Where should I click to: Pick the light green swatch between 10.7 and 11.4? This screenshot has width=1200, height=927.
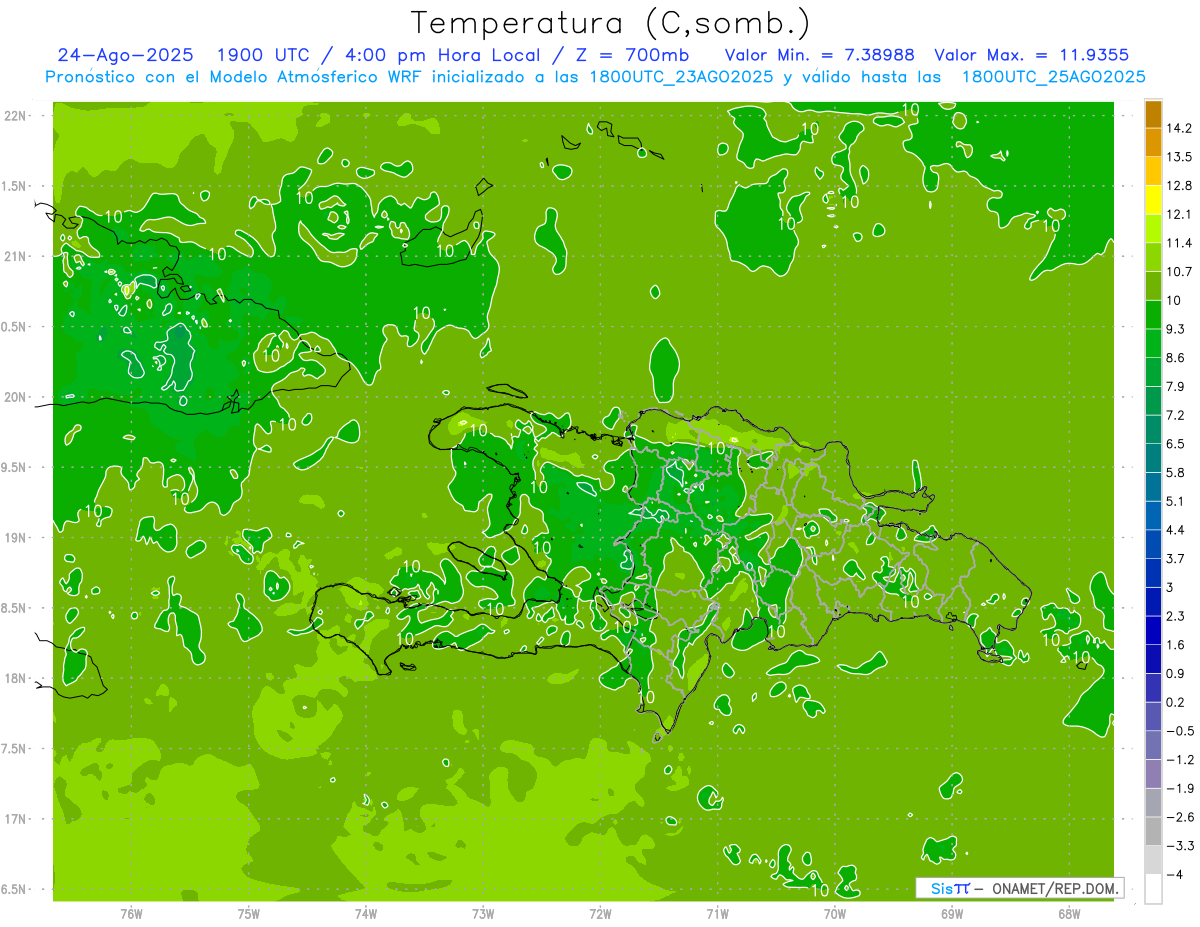pos(1153,258)
